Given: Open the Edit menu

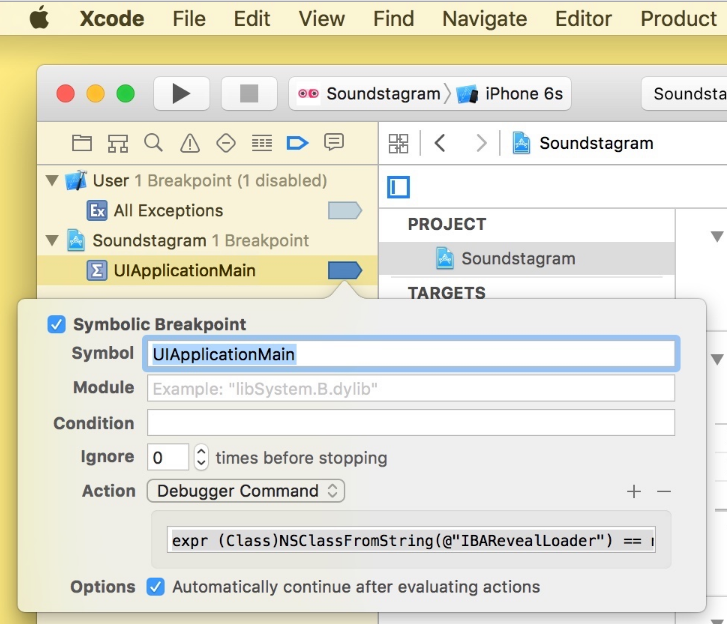Looking at the screenshot, I should tap(252, 19).
